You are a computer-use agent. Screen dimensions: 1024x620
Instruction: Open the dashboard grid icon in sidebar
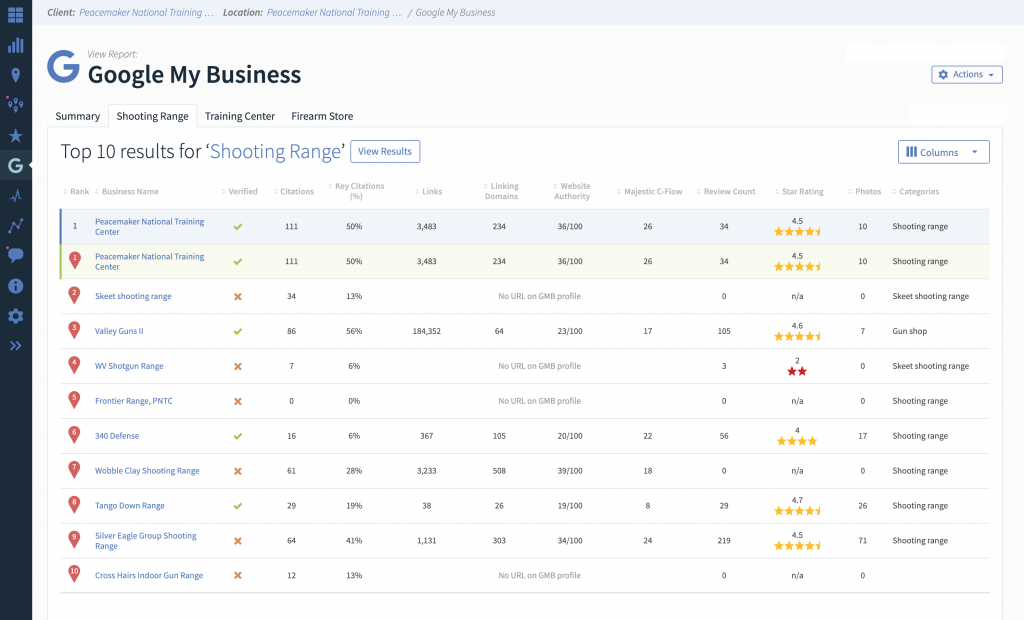pyautogui.click(x=16, y=15)
